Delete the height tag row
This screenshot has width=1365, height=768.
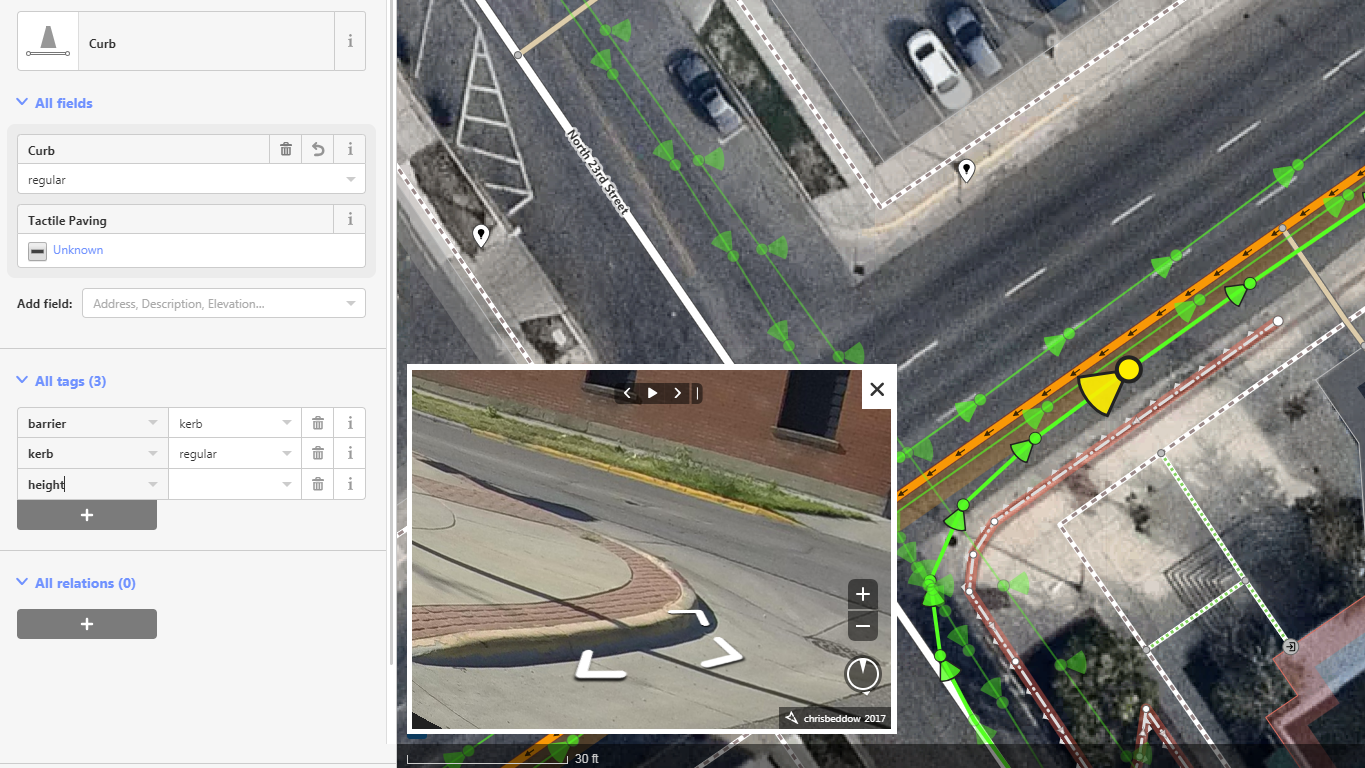point(318,485)
